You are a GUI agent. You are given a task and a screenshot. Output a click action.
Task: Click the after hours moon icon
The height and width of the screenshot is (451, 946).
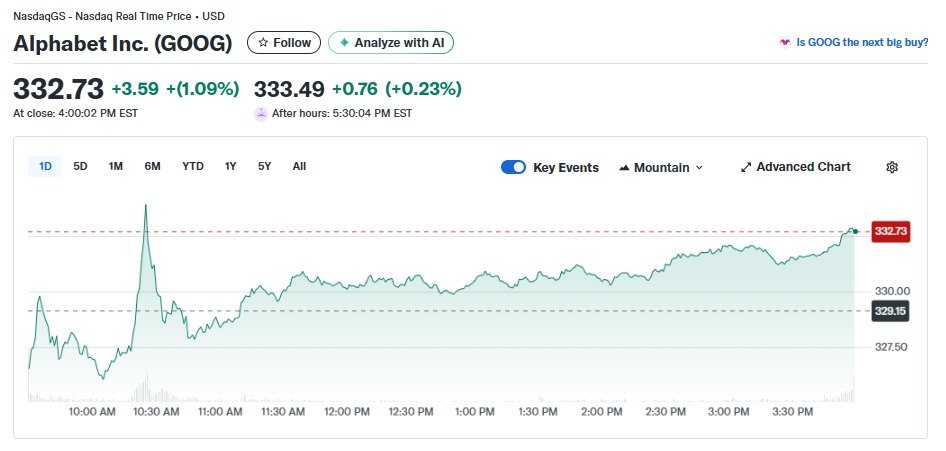tap(262, 113)
